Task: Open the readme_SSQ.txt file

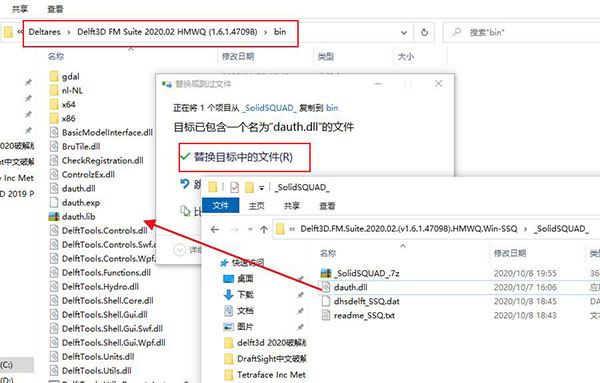Action: tap(358, 316)
